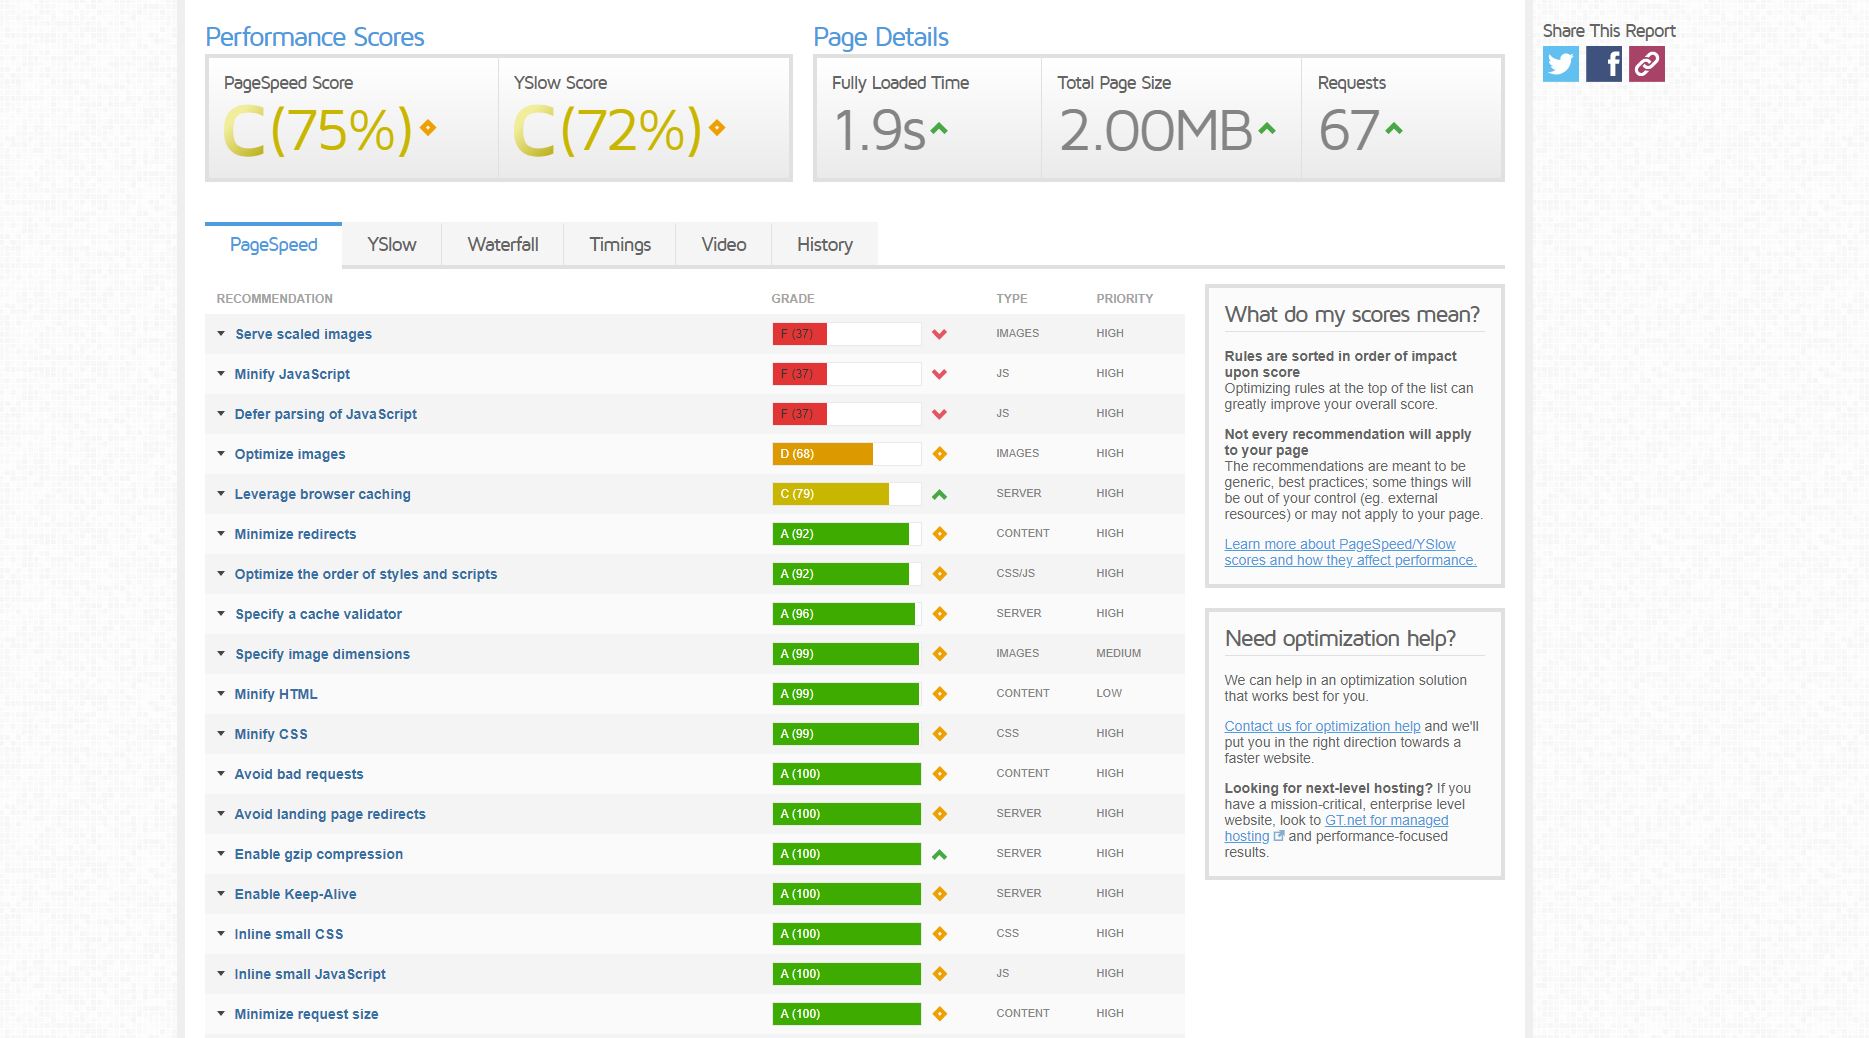Open Minimize request size recommendation

(306, 1014)
